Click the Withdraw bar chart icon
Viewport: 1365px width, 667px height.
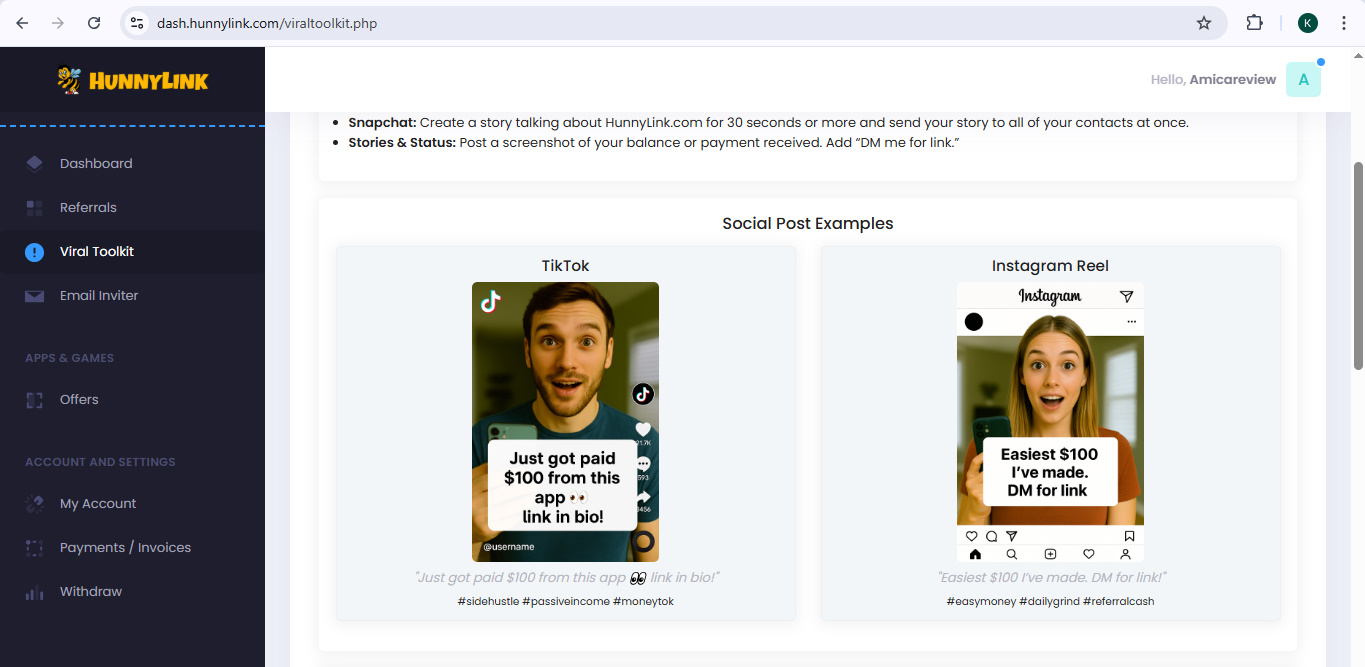[35, 592]
